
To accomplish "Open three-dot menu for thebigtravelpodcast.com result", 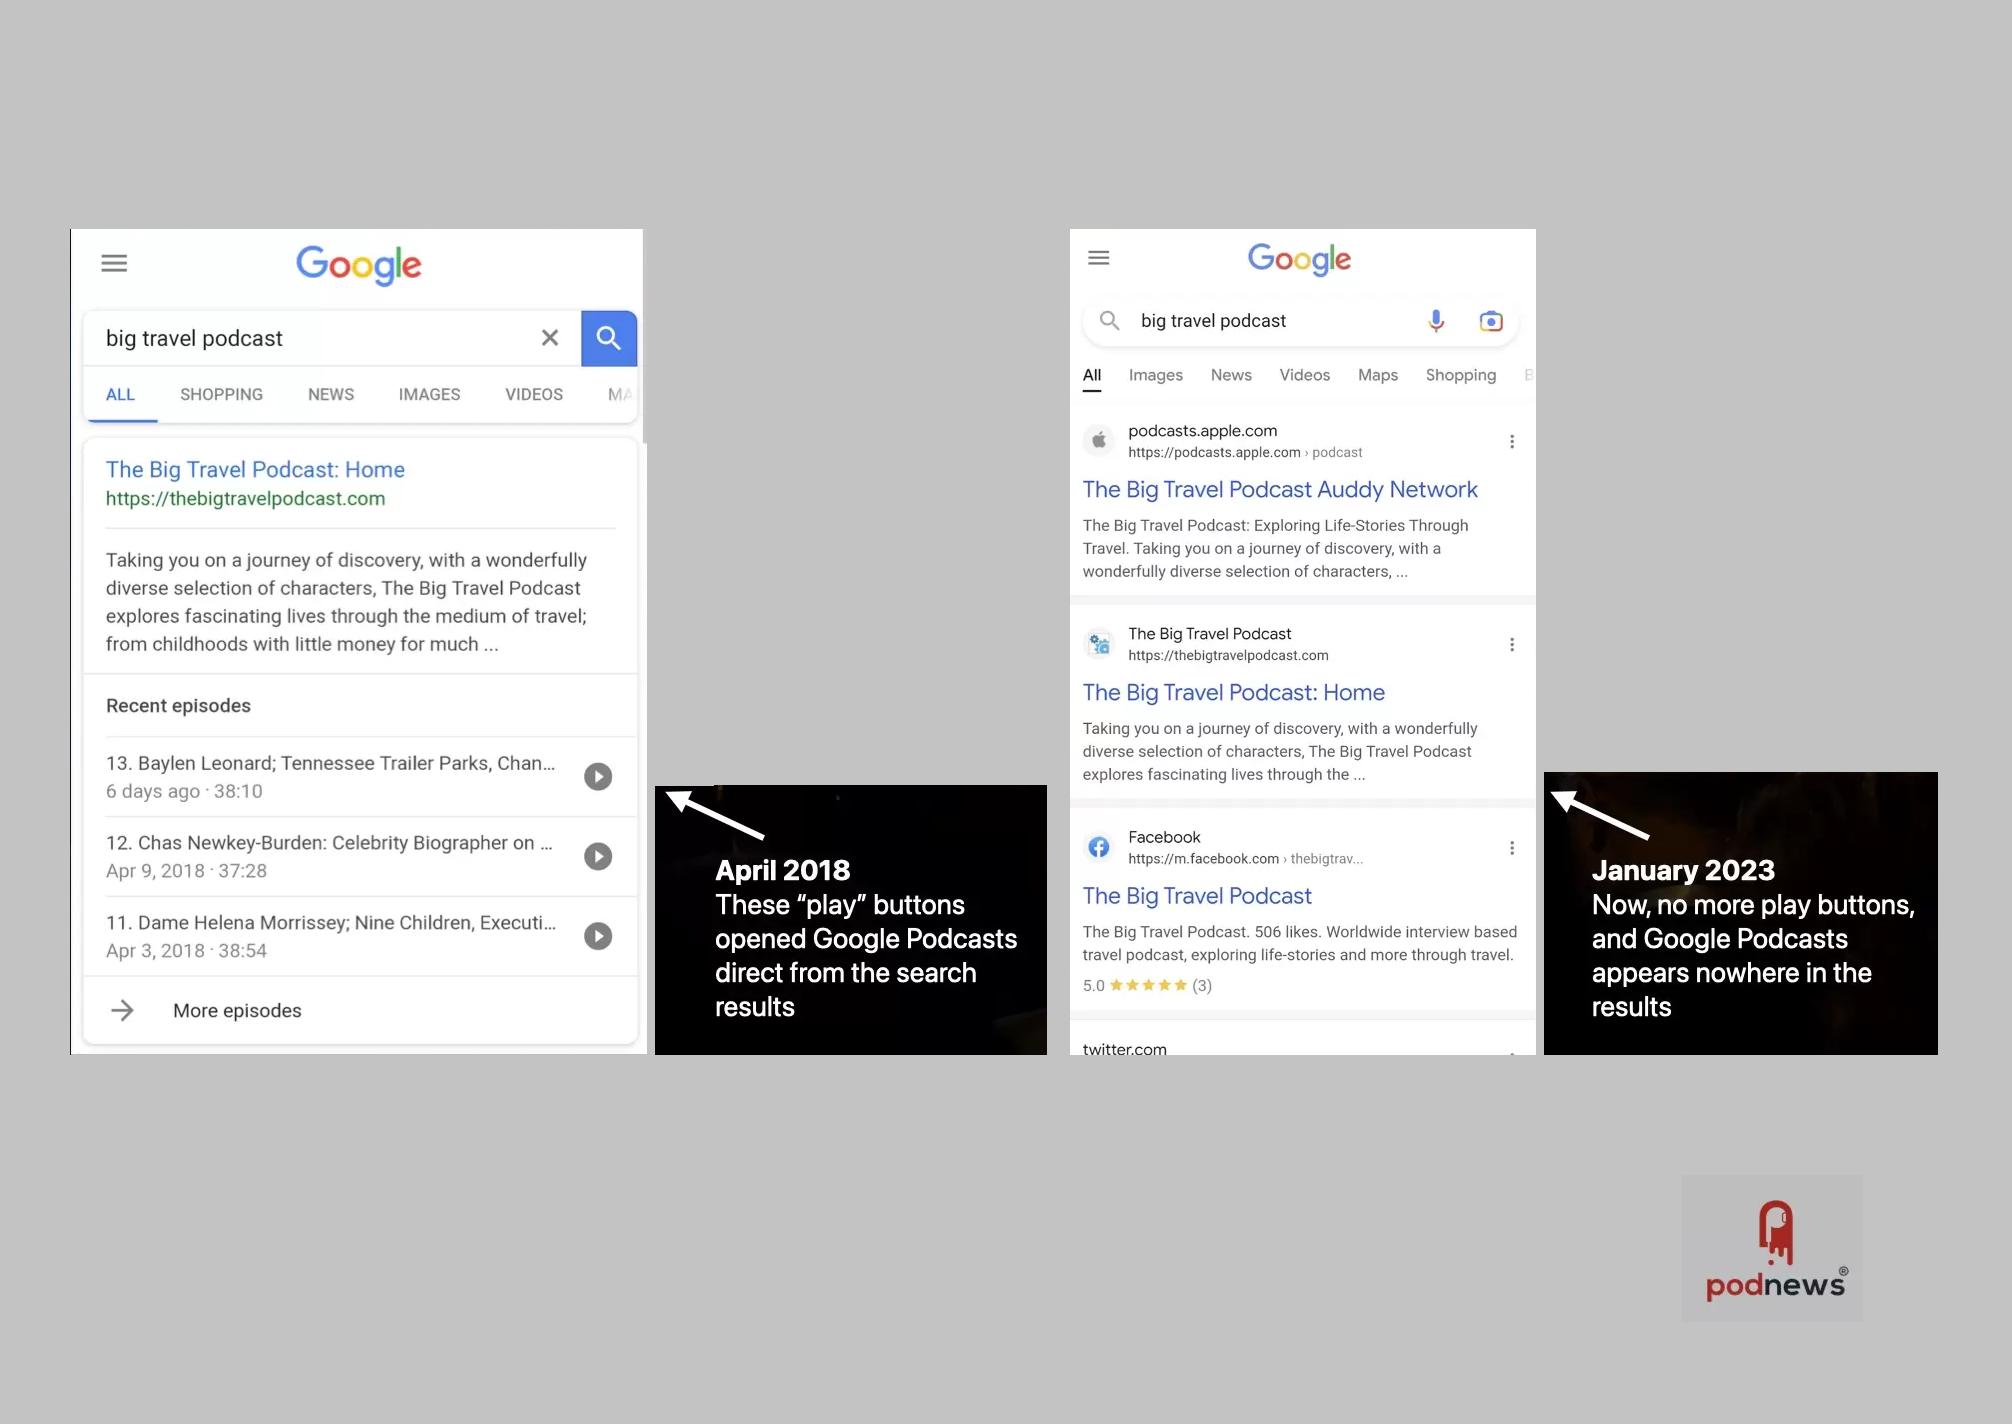I will coord(1512,645).
